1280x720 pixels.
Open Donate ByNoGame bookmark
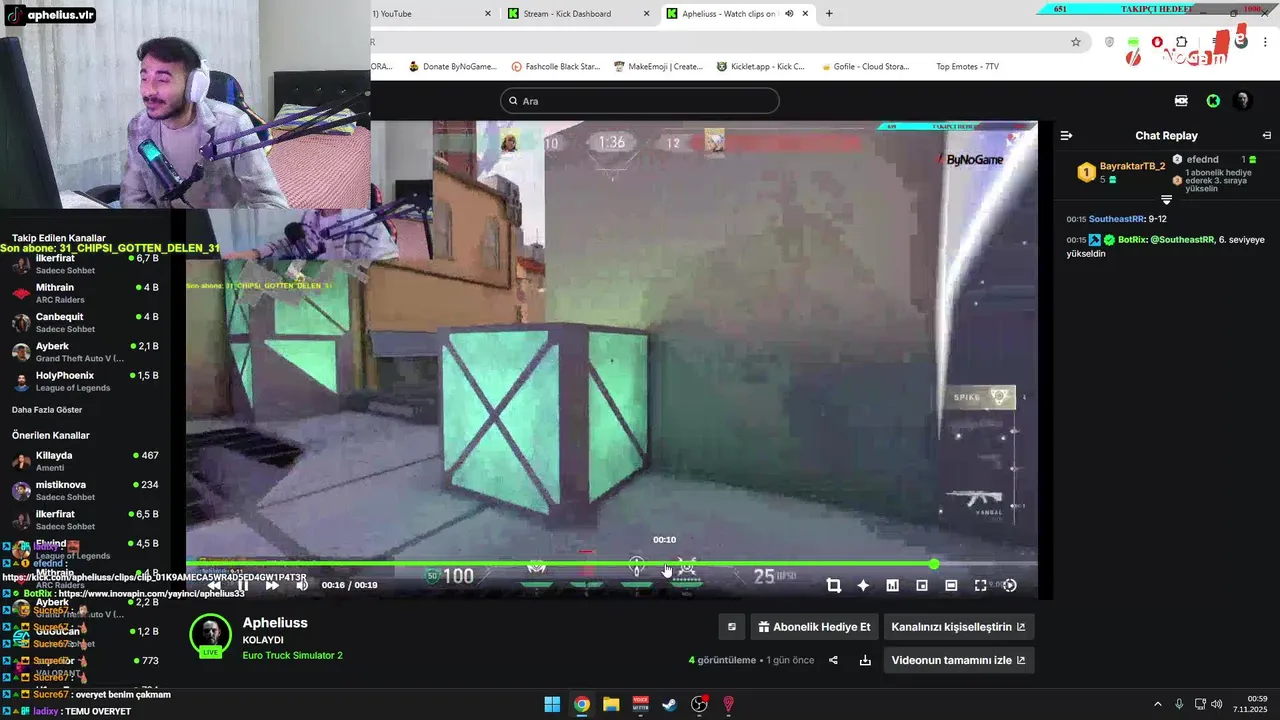[452, 67]
